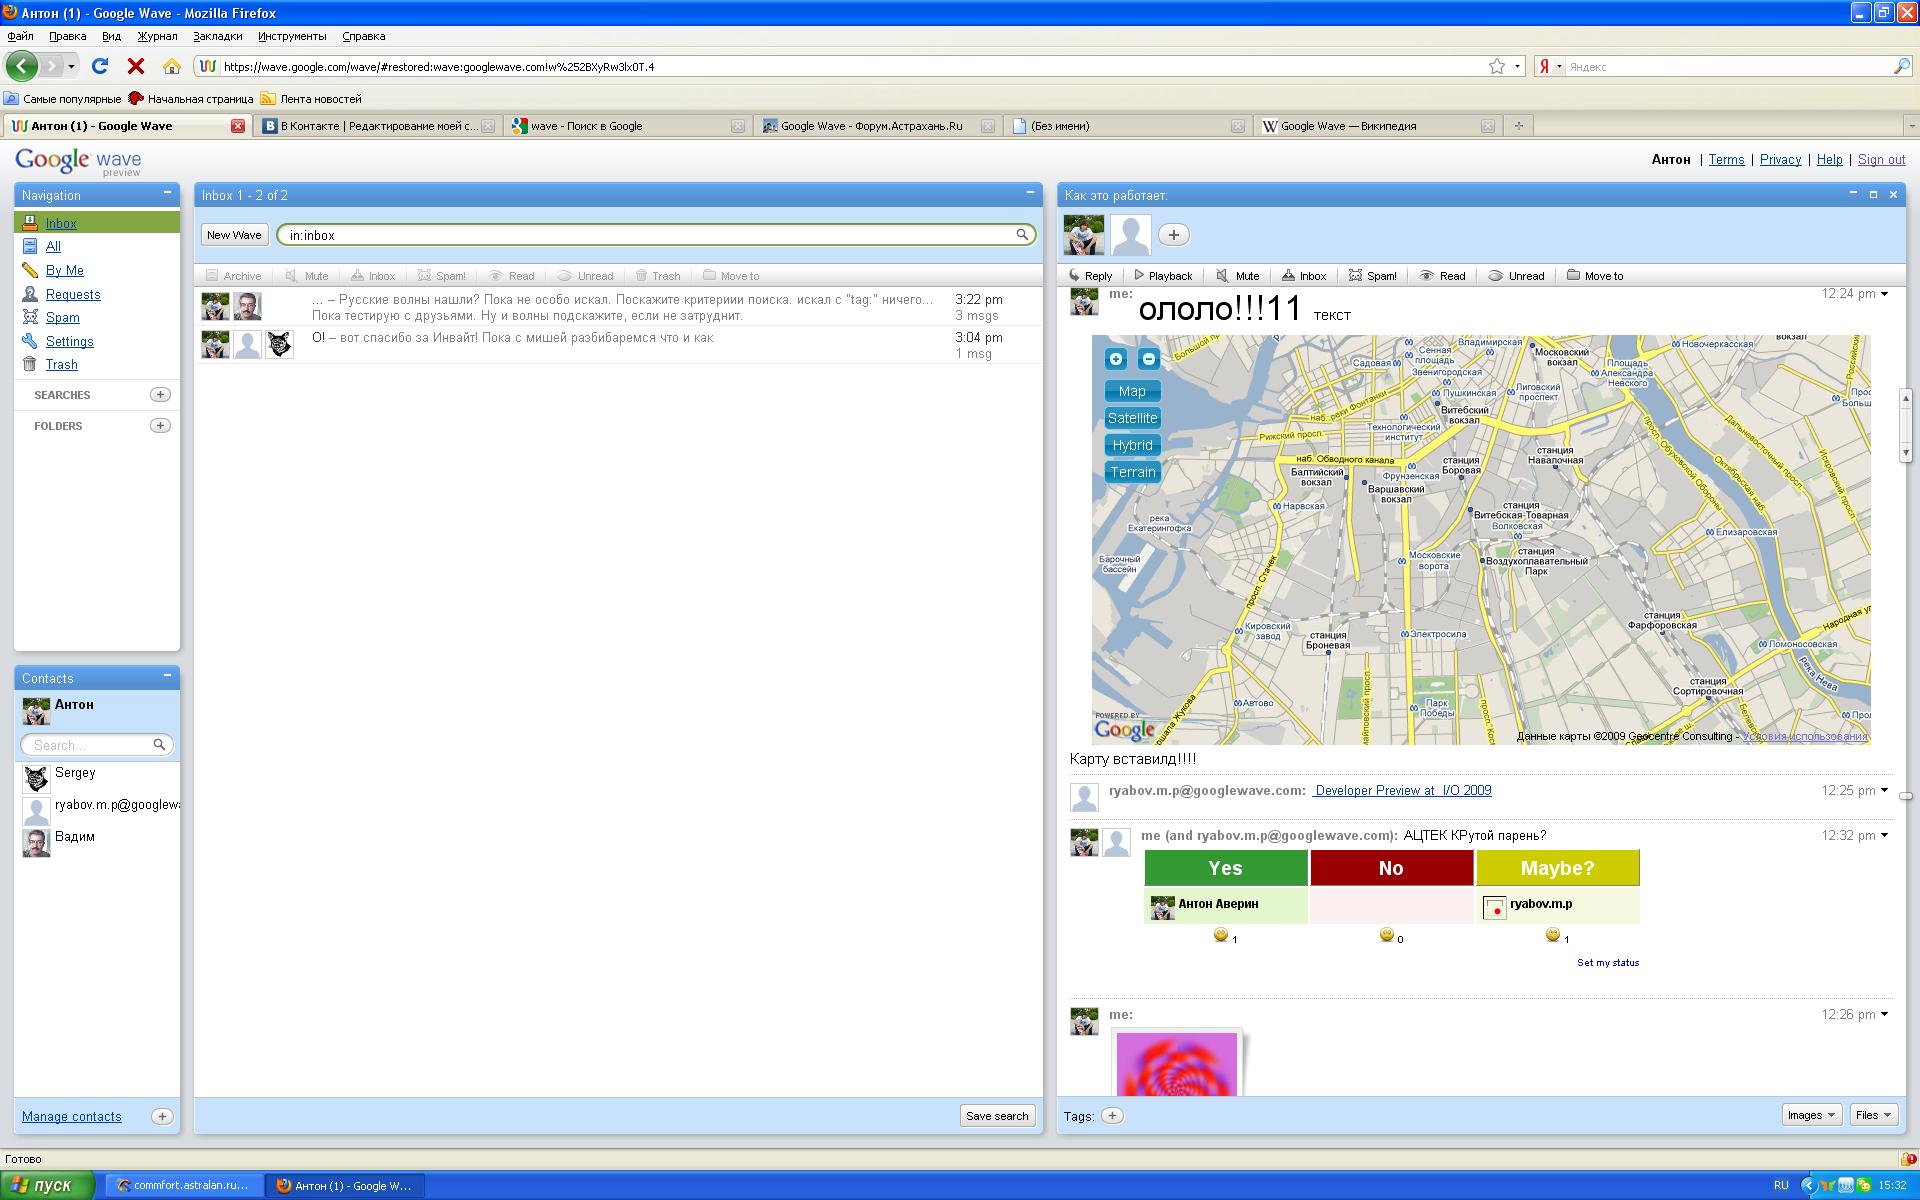
Task: Zoom out on the map gadget
Action: click(1149, 359)
